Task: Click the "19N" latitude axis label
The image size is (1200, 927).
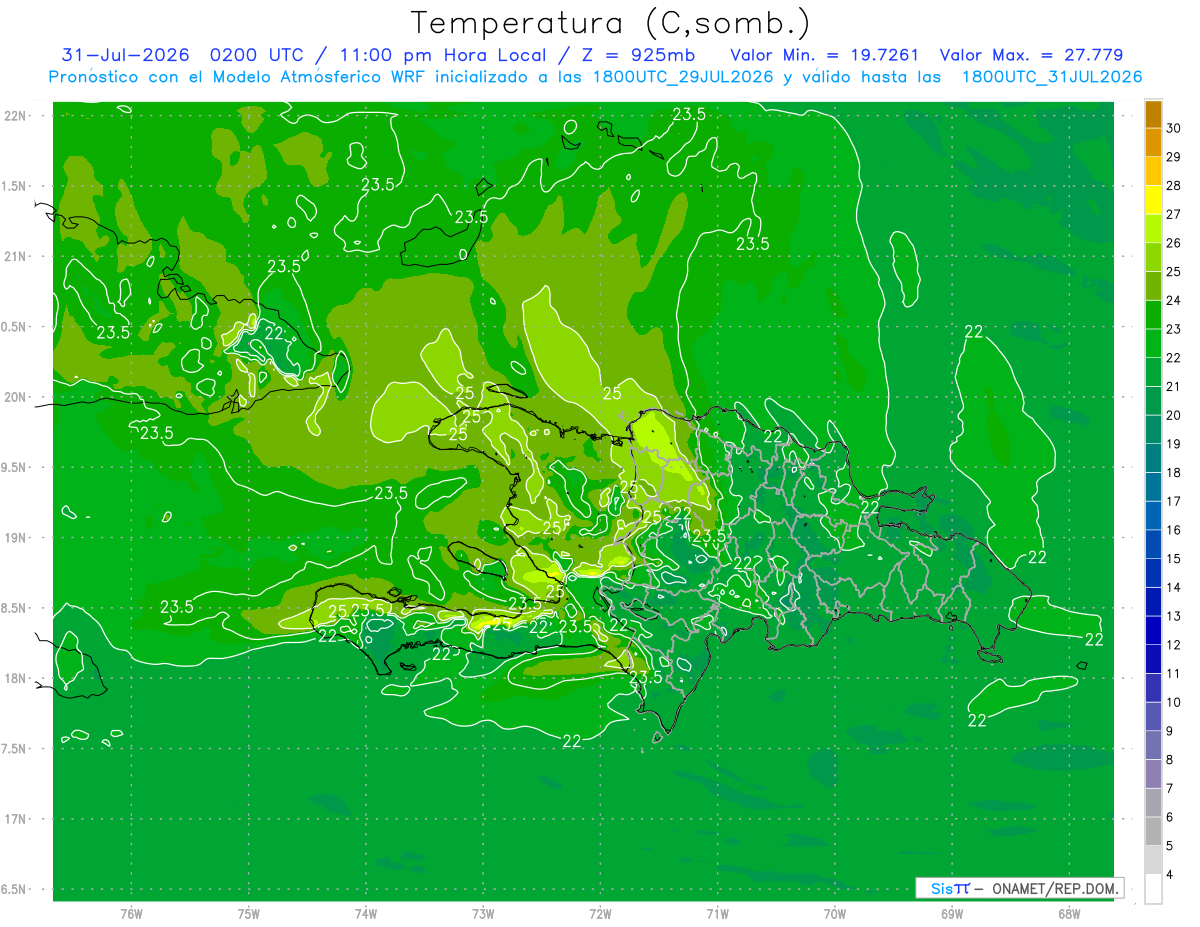Action: (15, 538)
